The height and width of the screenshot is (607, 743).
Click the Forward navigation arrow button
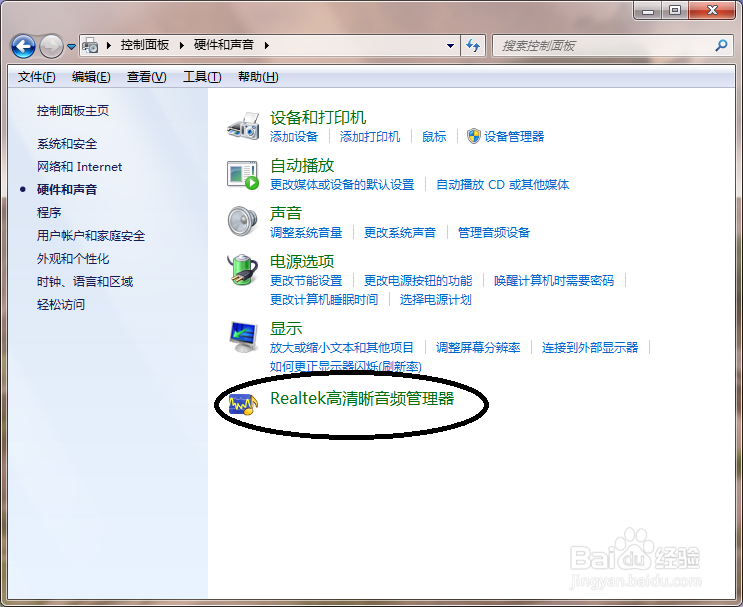pyautogui.click(x=51, y=46)
